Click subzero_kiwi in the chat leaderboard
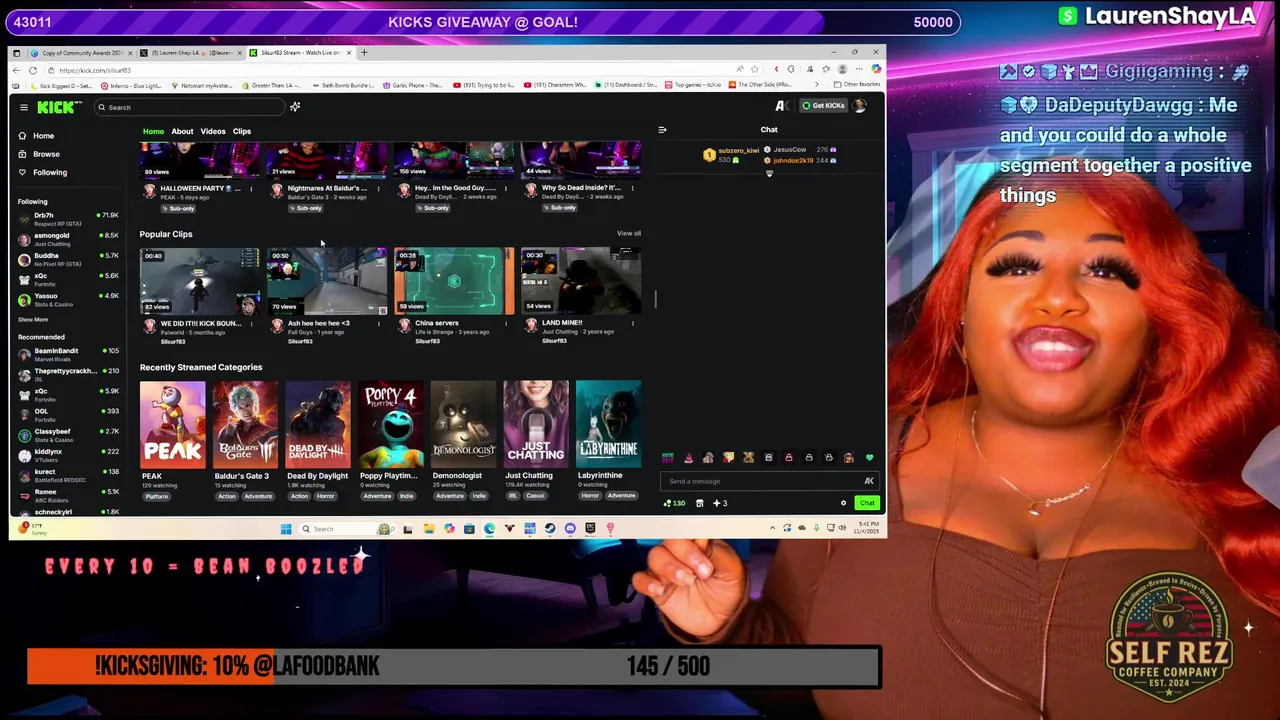The width and height of the screenshot is (1280, 720). [x=738, y=151]
